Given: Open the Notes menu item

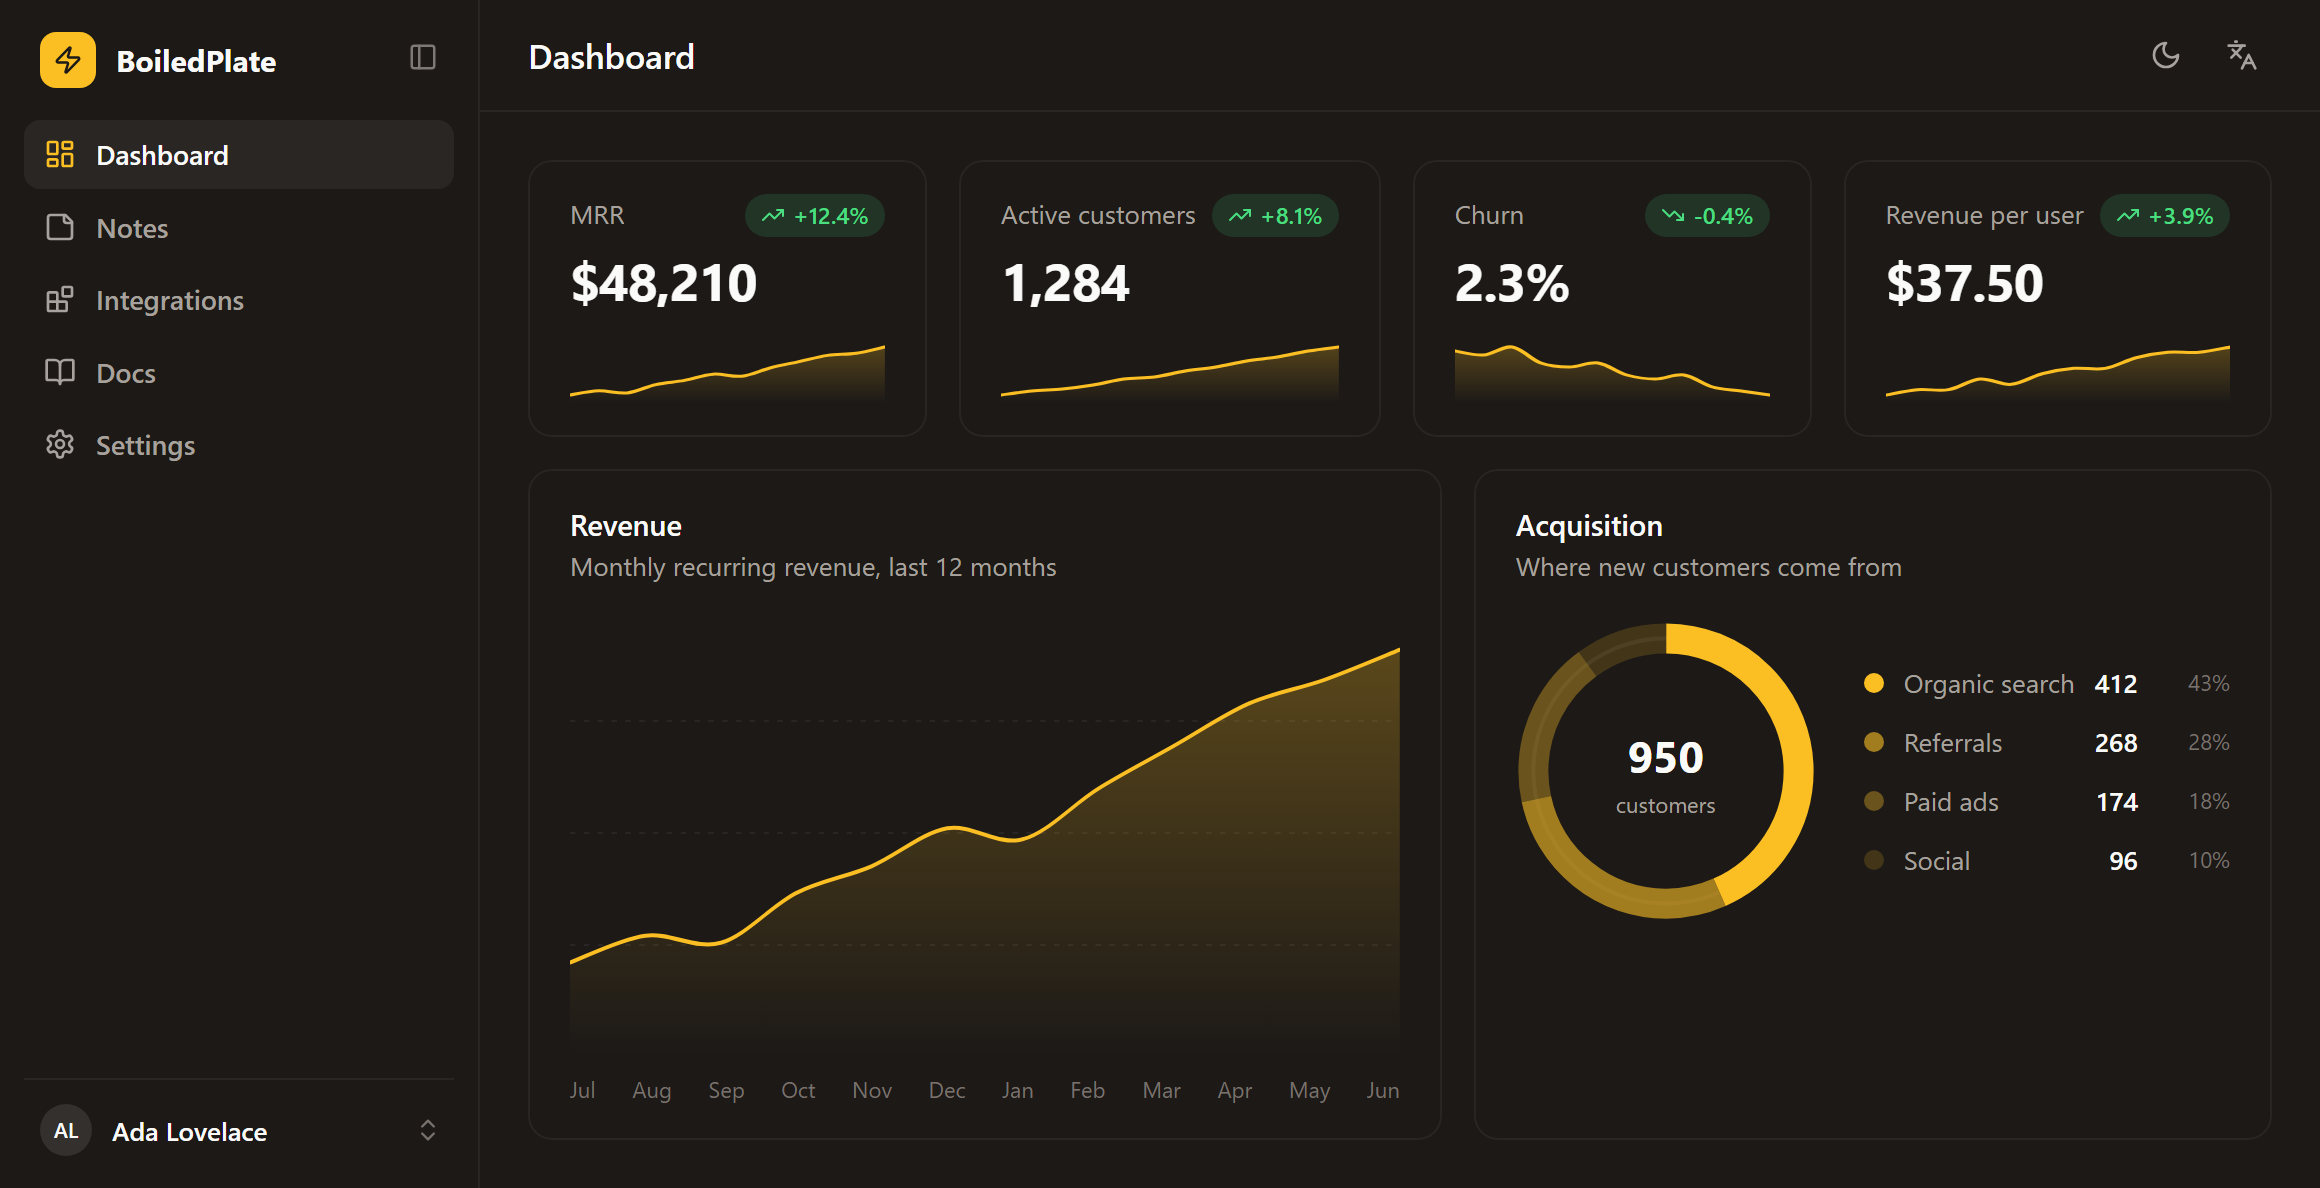Looking at the screenshot, I should click(239, 228).
